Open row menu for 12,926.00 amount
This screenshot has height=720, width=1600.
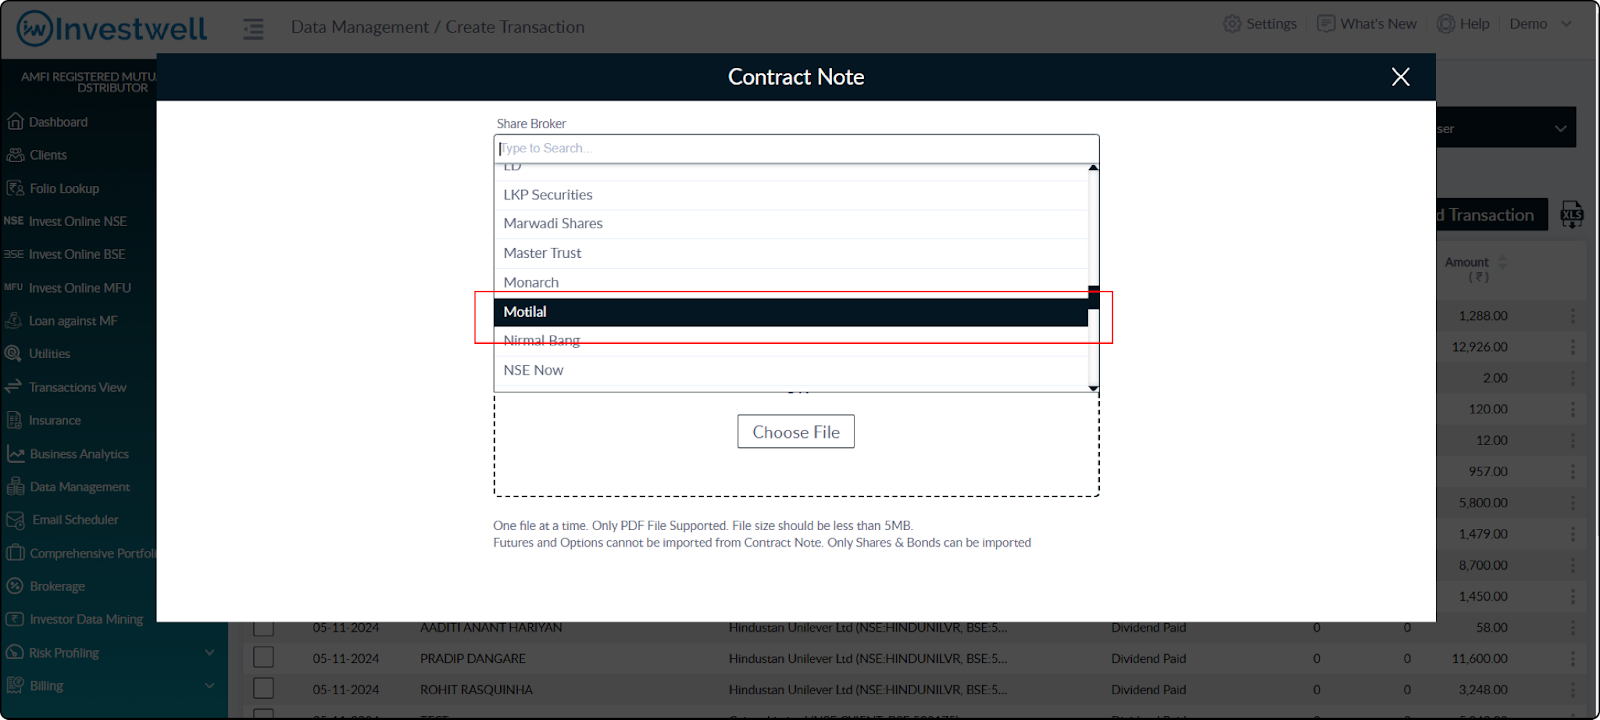click(1572, 347)
